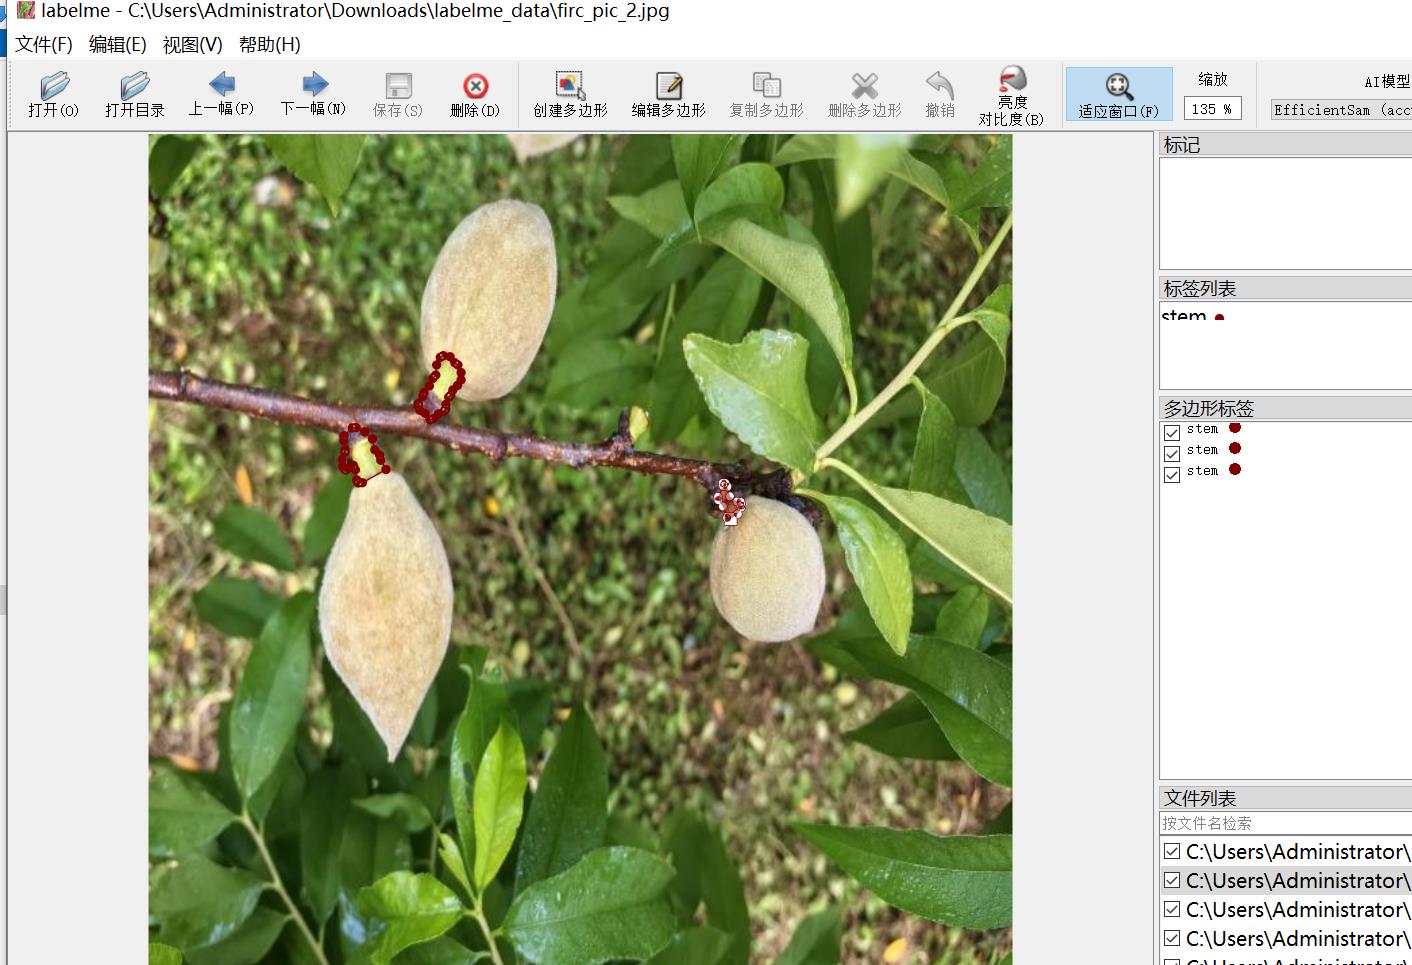Open Brightness Contrast (亮度对比度) tool

pos(1011,95)
